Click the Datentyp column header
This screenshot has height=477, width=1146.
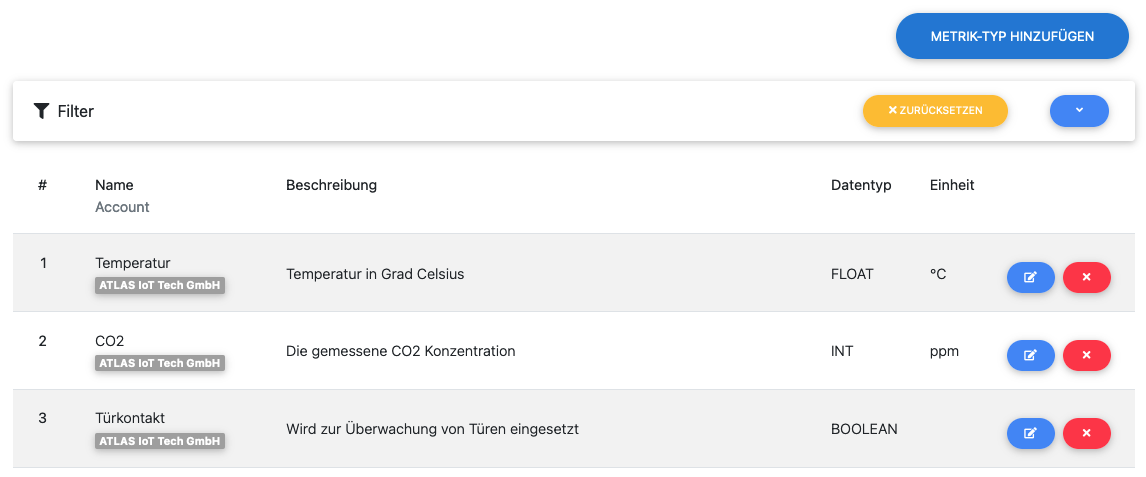click(860, 185)
